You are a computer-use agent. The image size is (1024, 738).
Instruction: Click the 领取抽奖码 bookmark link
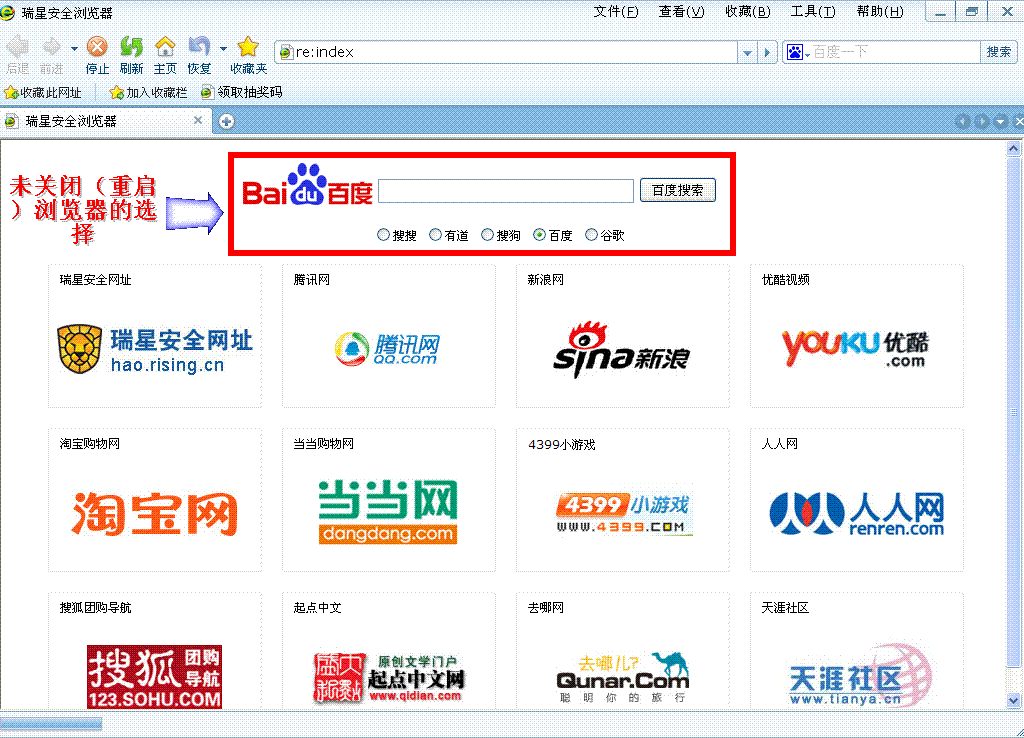[242, 92]
